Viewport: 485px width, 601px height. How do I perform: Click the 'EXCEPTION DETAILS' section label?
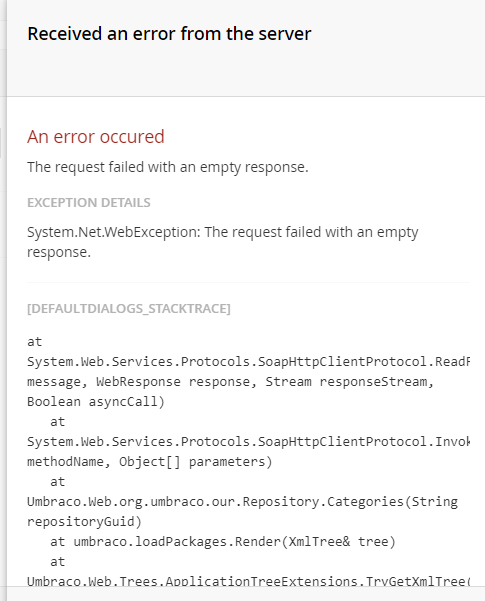pyautogui.click(x=89, y=202)
